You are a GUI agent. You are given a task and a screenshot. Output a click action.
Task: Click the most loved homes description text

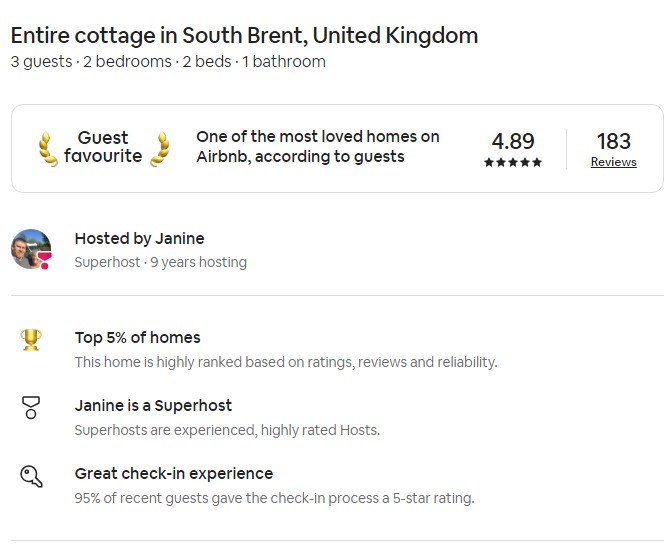click(x=317, y=146)
